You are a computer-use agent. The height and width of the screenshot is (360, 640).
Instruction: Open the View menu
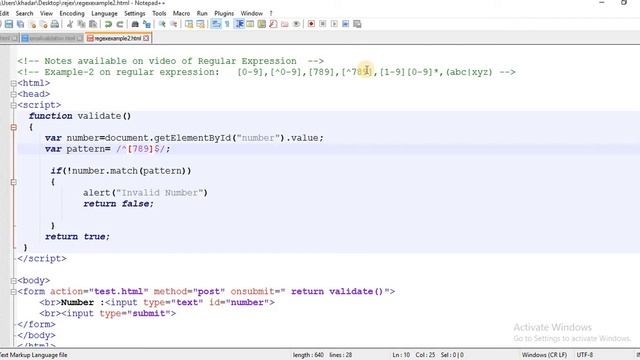click(x=46, y=13)
